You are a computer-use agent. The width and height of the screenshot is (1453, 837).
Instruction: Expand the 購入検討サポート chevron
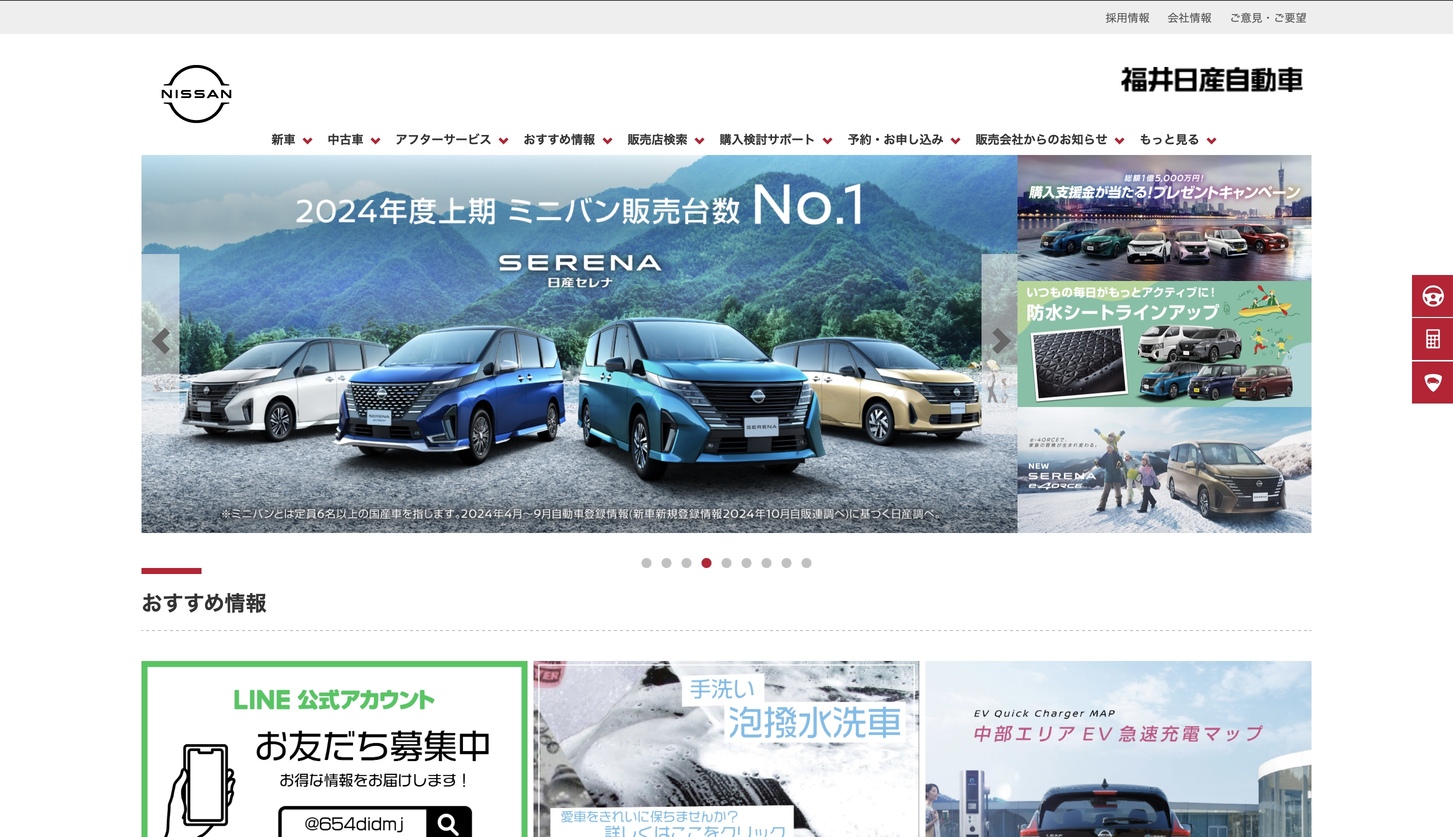coord(827,141)
